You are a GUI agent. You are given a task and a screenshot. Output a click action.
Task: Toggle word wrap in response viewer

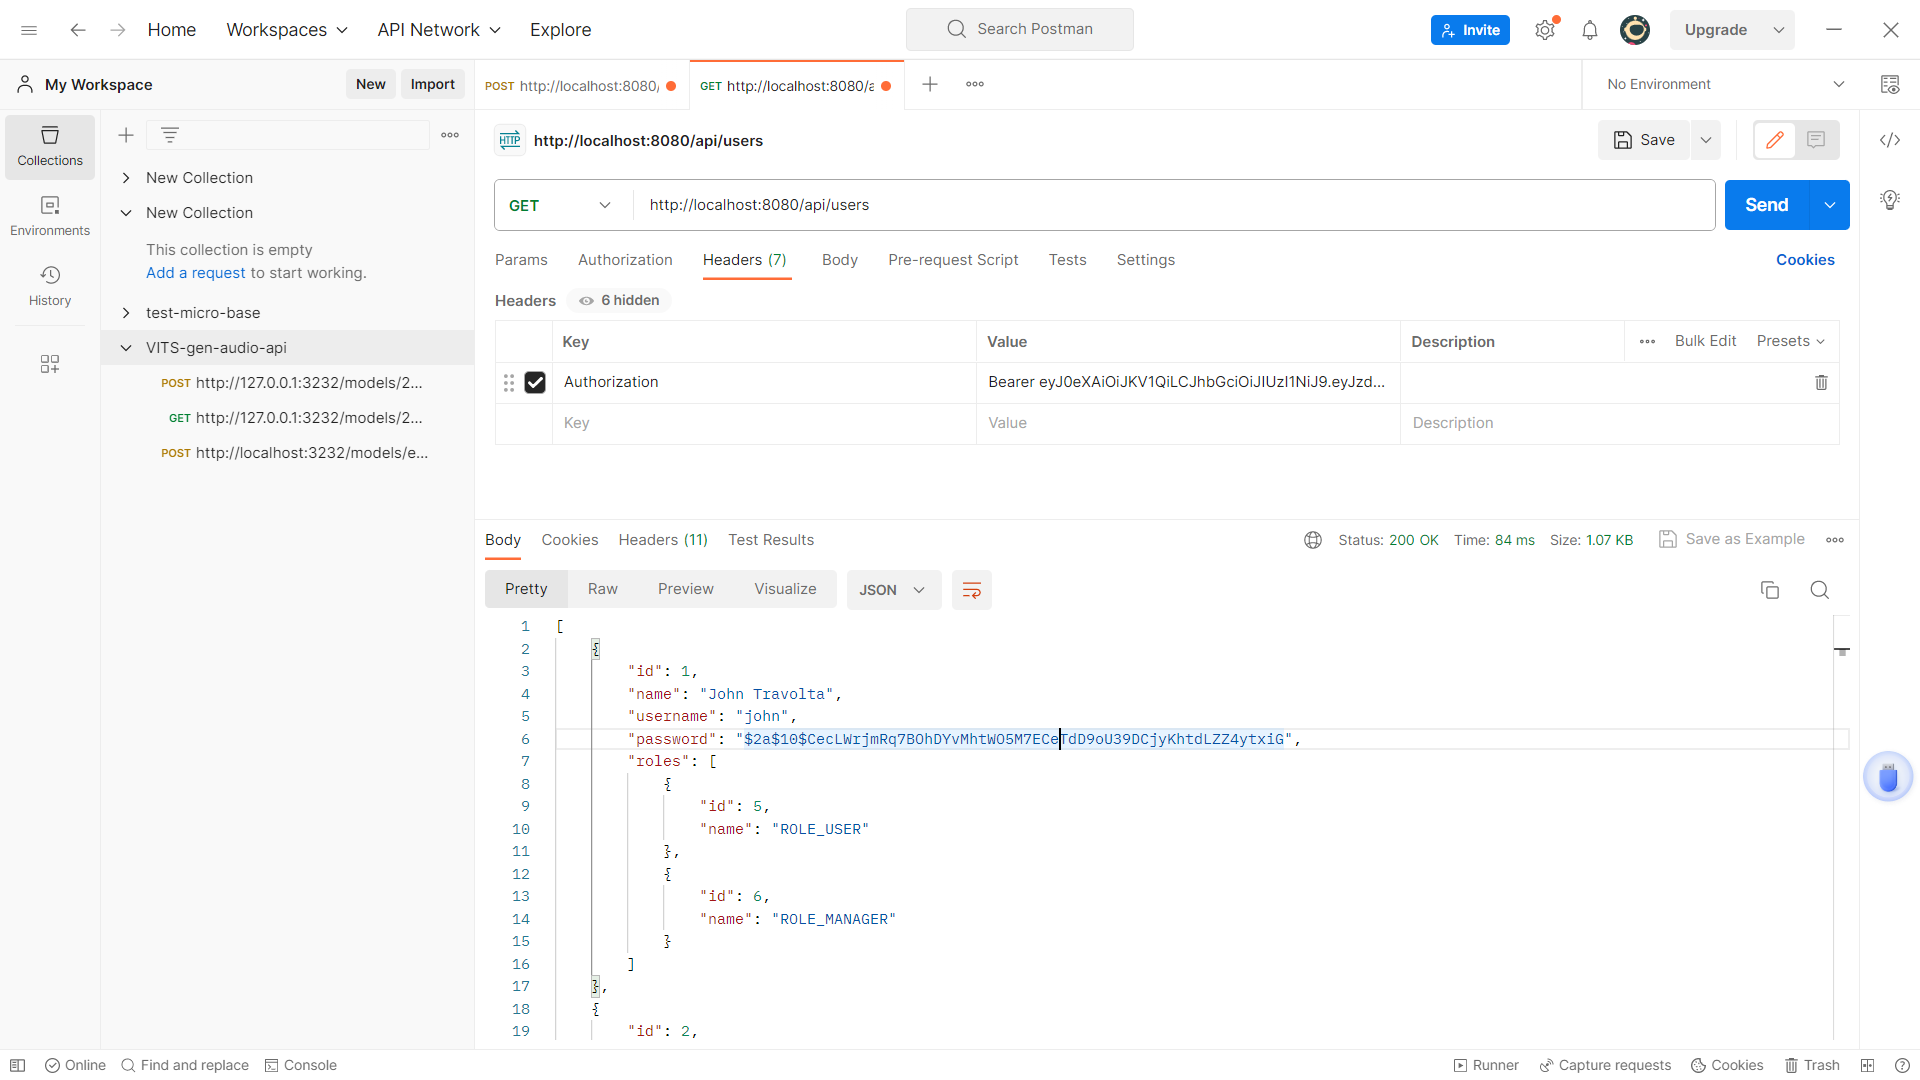[x=971, y=590]
